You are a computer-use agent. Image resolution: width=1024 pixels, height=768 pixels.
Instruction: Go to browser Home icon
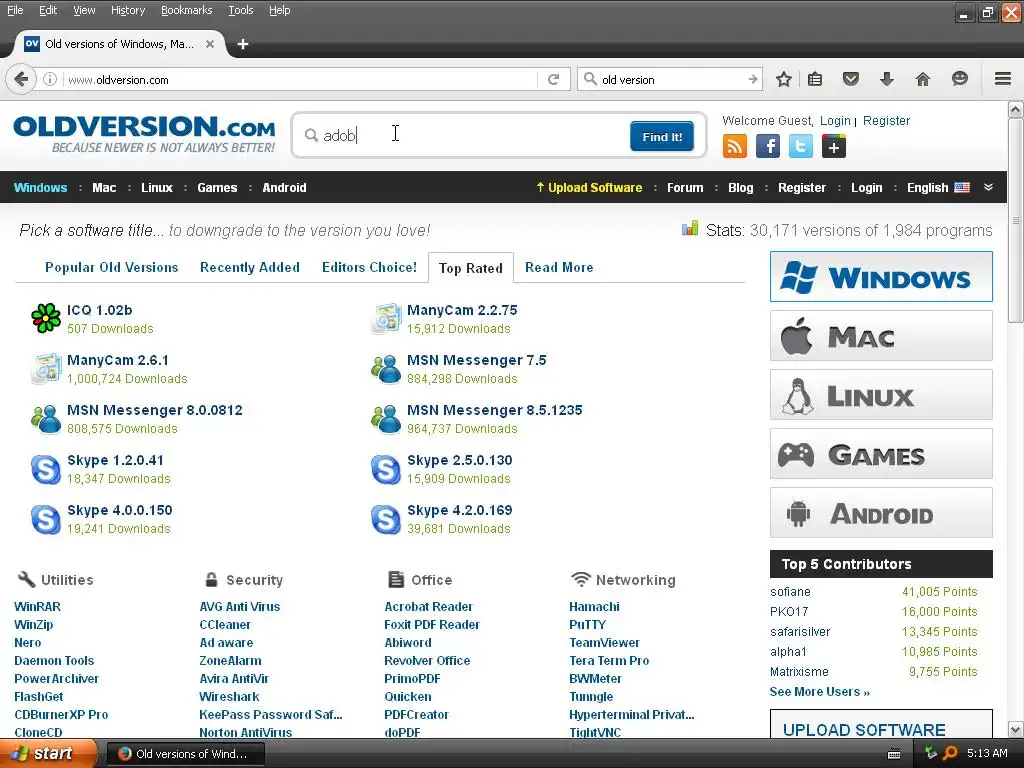pos(923,80)
